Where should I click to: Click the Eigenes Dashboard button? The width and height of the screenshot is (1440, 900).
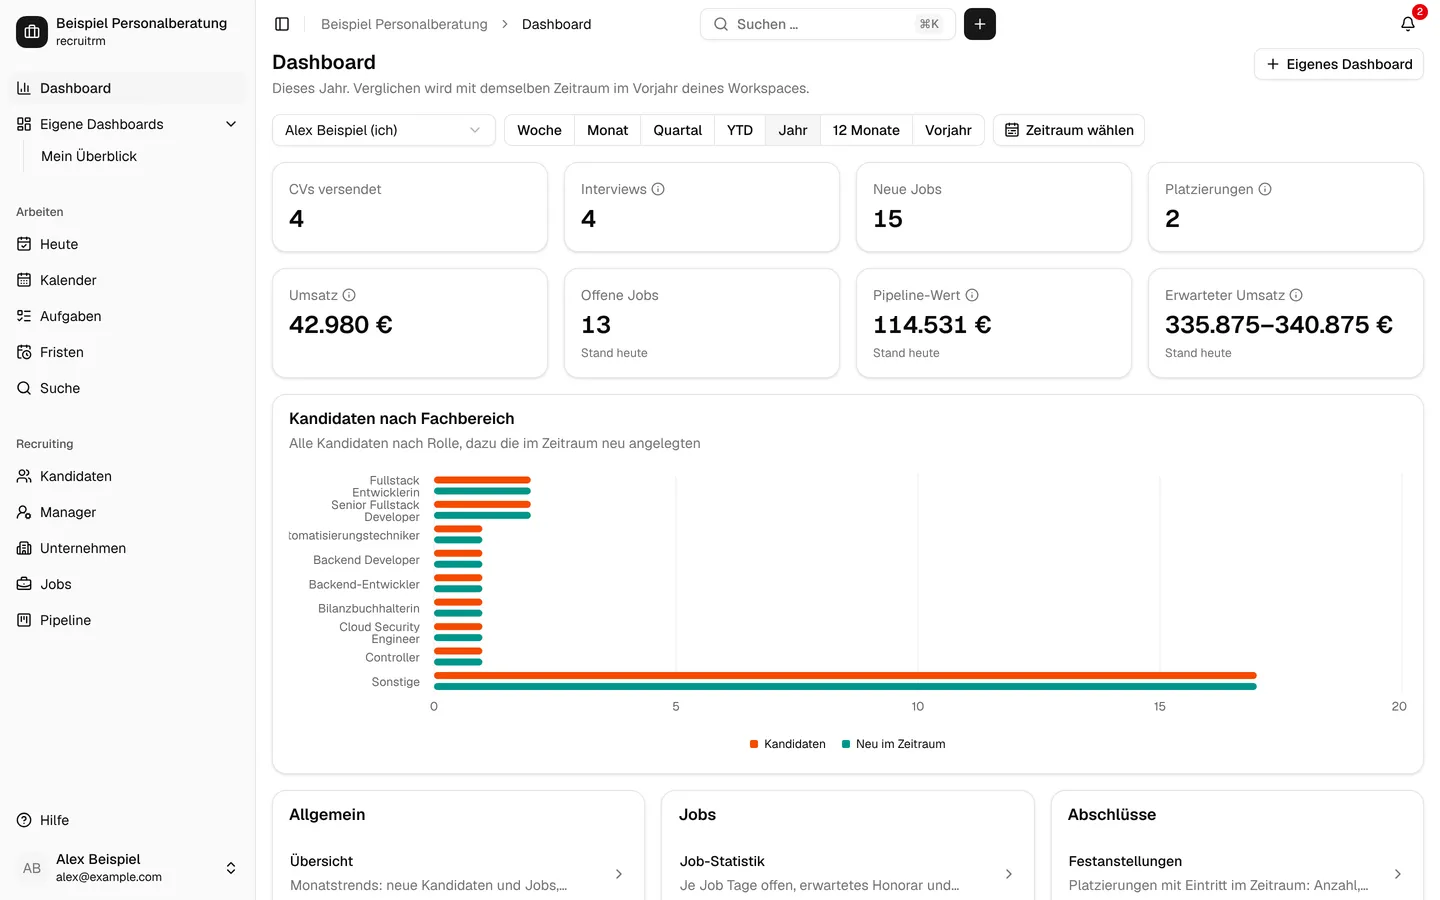click(x=1339, y=64)
